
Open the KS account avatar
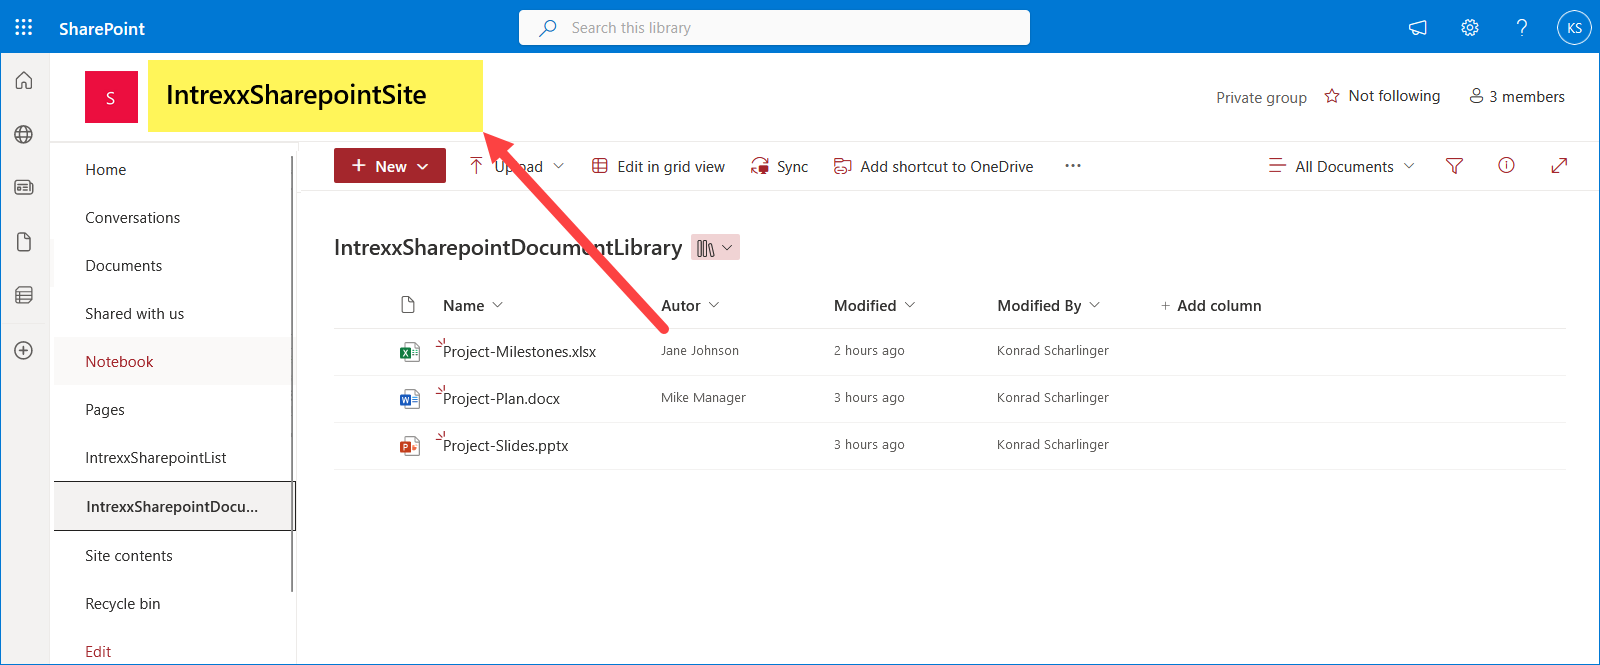(x=1574, y=28)
